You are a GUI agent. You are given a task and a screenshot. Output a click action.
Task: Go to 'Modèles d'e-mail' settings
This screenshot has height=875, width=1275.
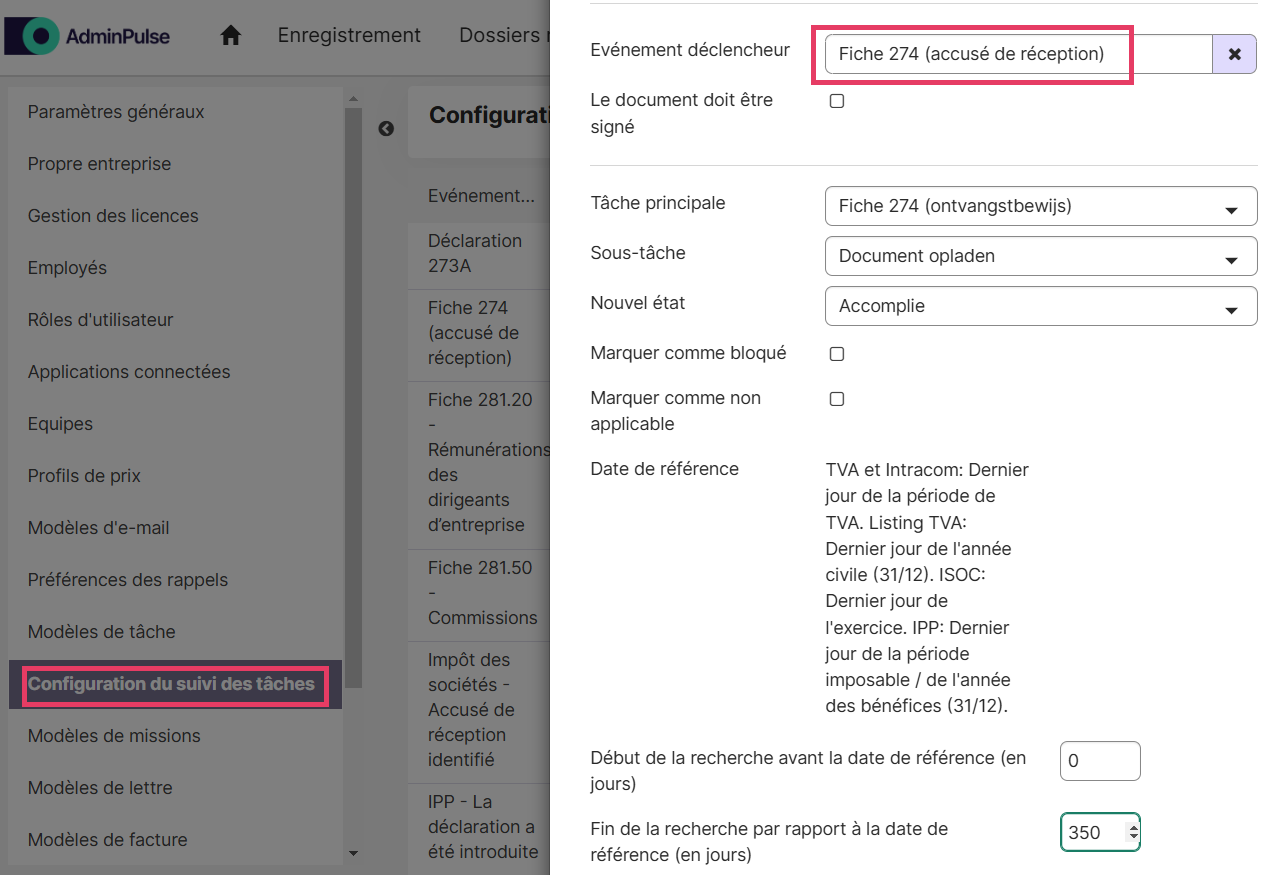[99, 528]
